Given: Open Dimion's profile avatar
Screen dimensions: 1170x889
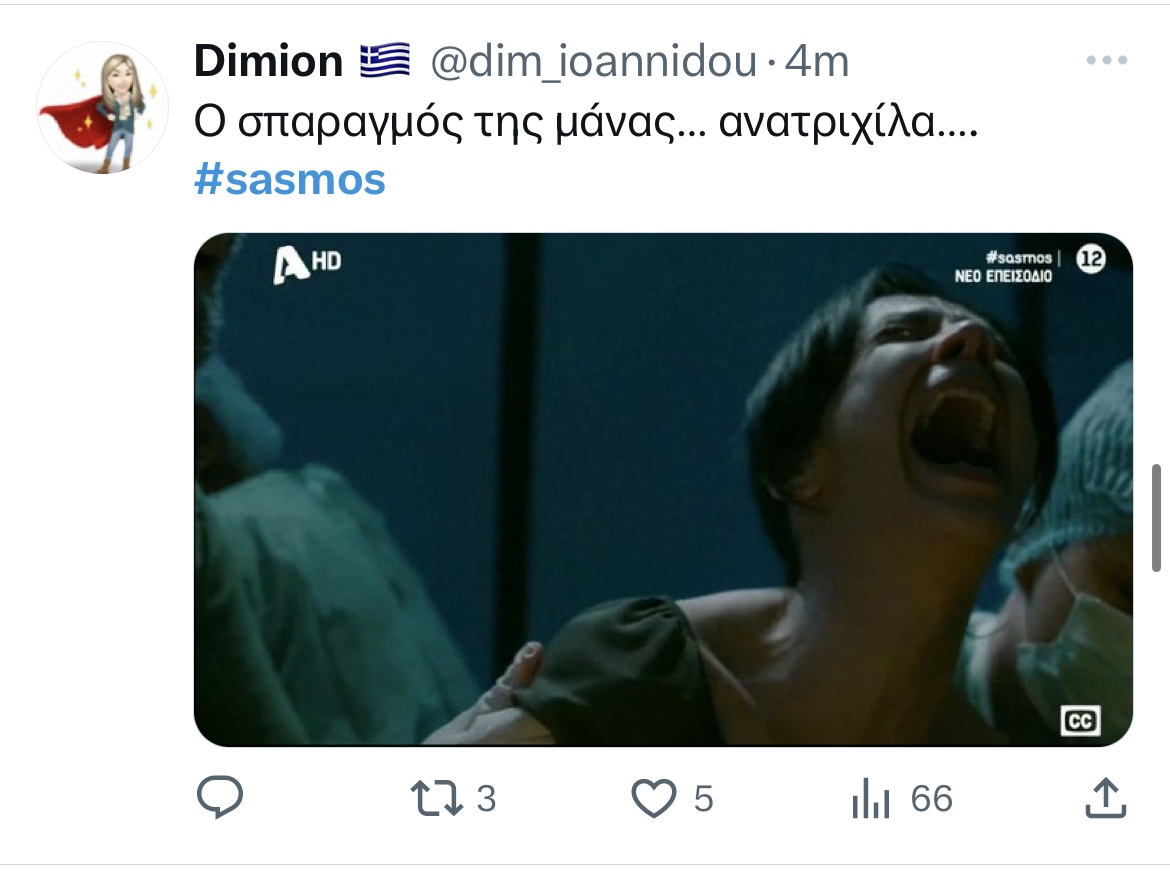Looking at the screenshot, I should point(102,108).
